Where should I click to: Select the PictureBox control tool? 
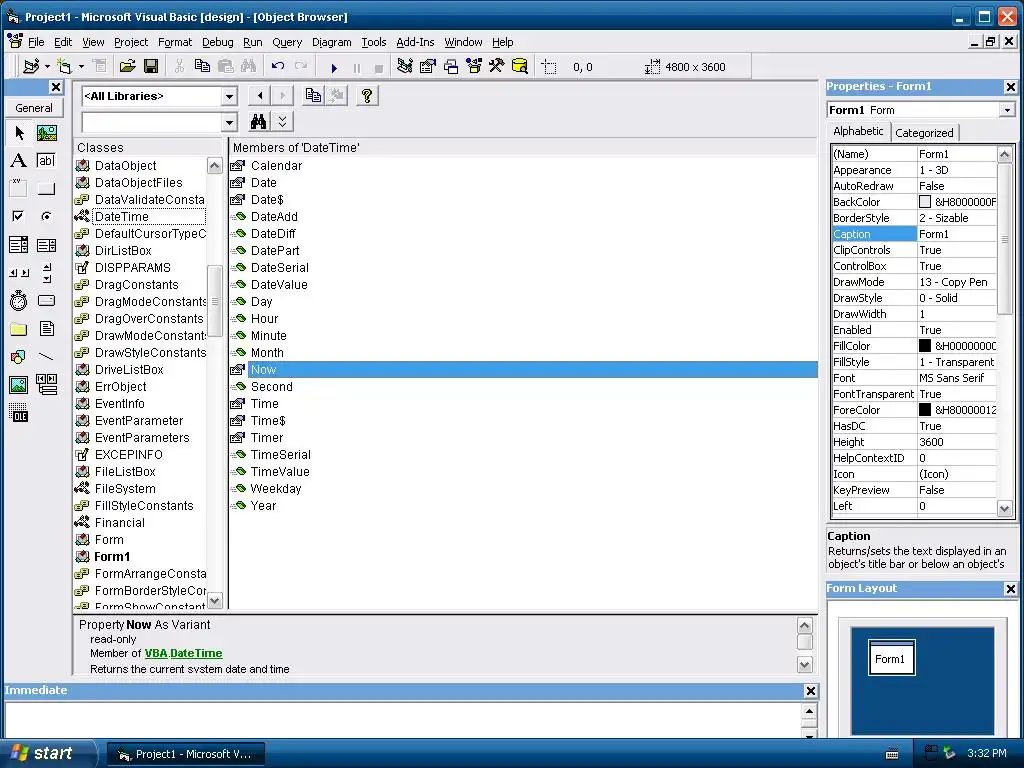pyautogui.click(x=46, y=133)
